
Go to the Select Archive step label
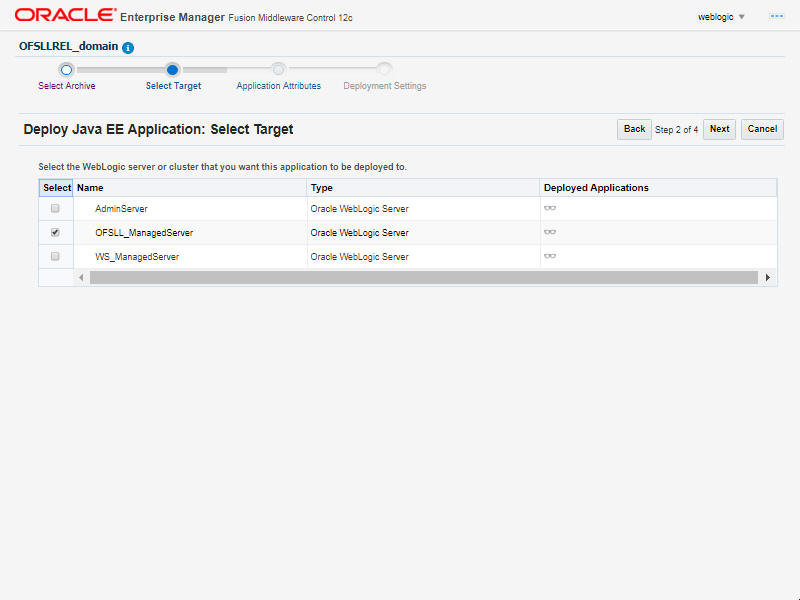click(x=67, y=86)
